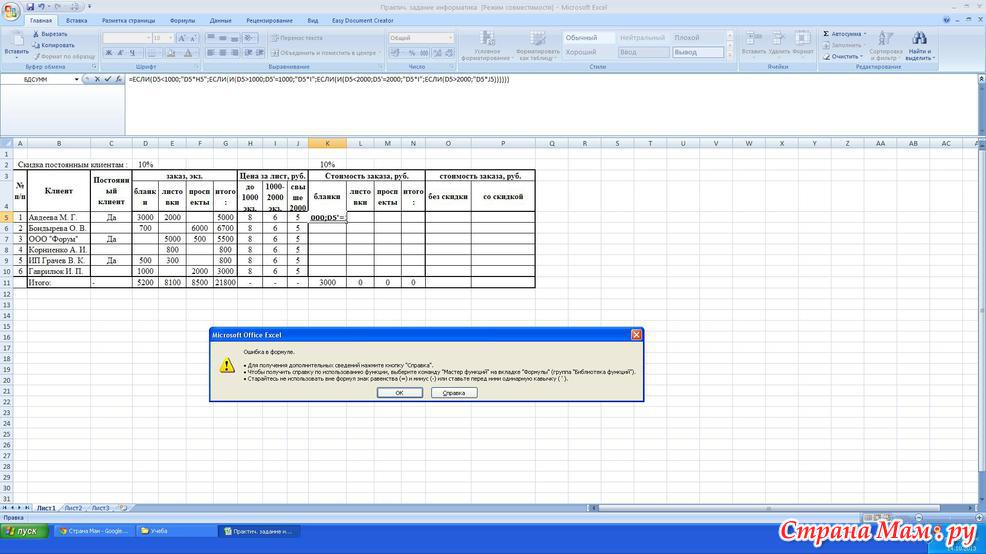
Task: Switch to Страна Мам Google Chrome taskbar item
Action: tap(93, 531)
